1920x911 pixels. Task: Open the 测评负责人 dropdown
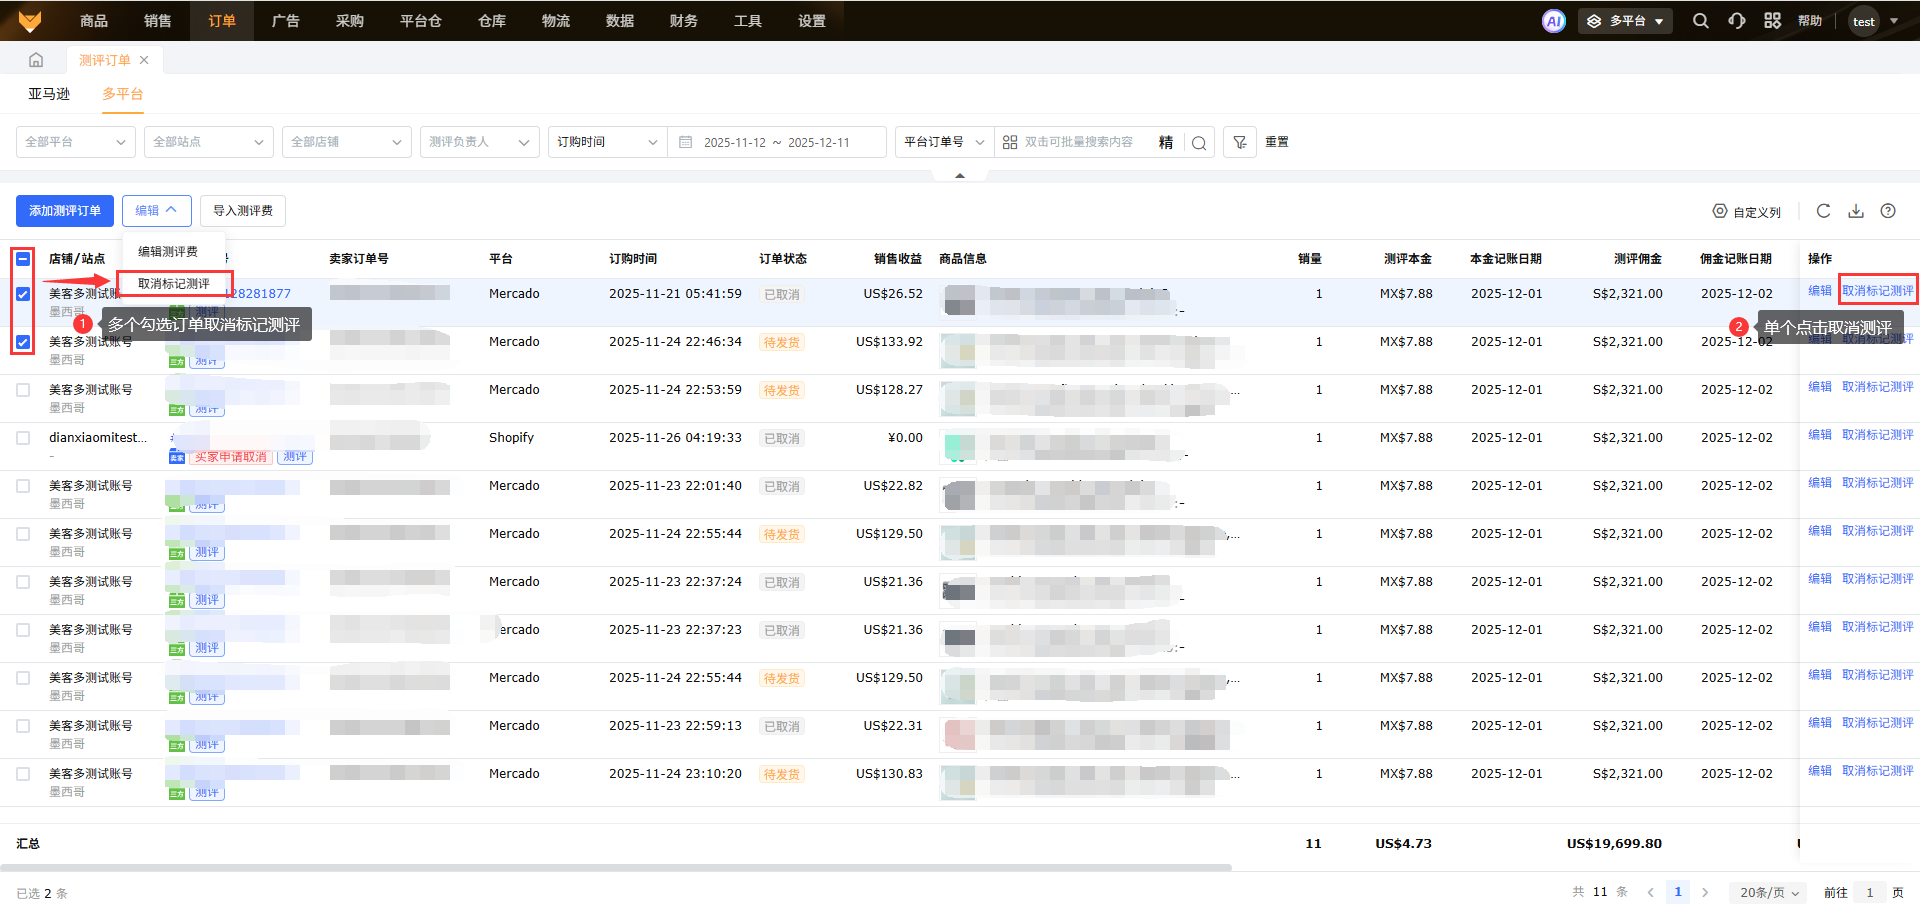479,142
